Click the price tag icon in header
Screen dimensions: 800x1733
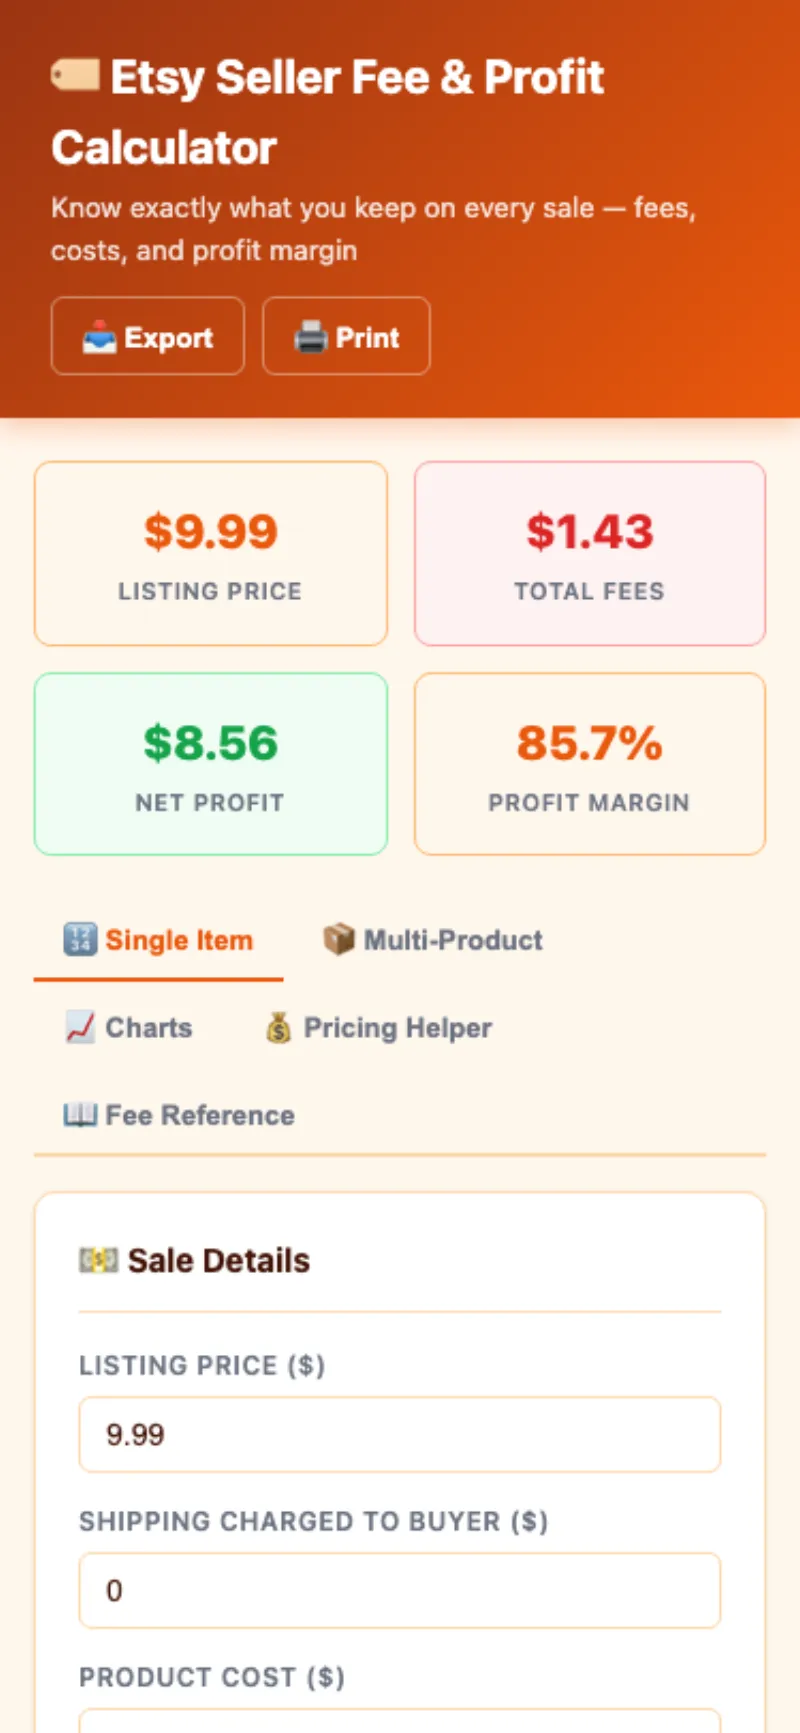(x=75, y=75)
